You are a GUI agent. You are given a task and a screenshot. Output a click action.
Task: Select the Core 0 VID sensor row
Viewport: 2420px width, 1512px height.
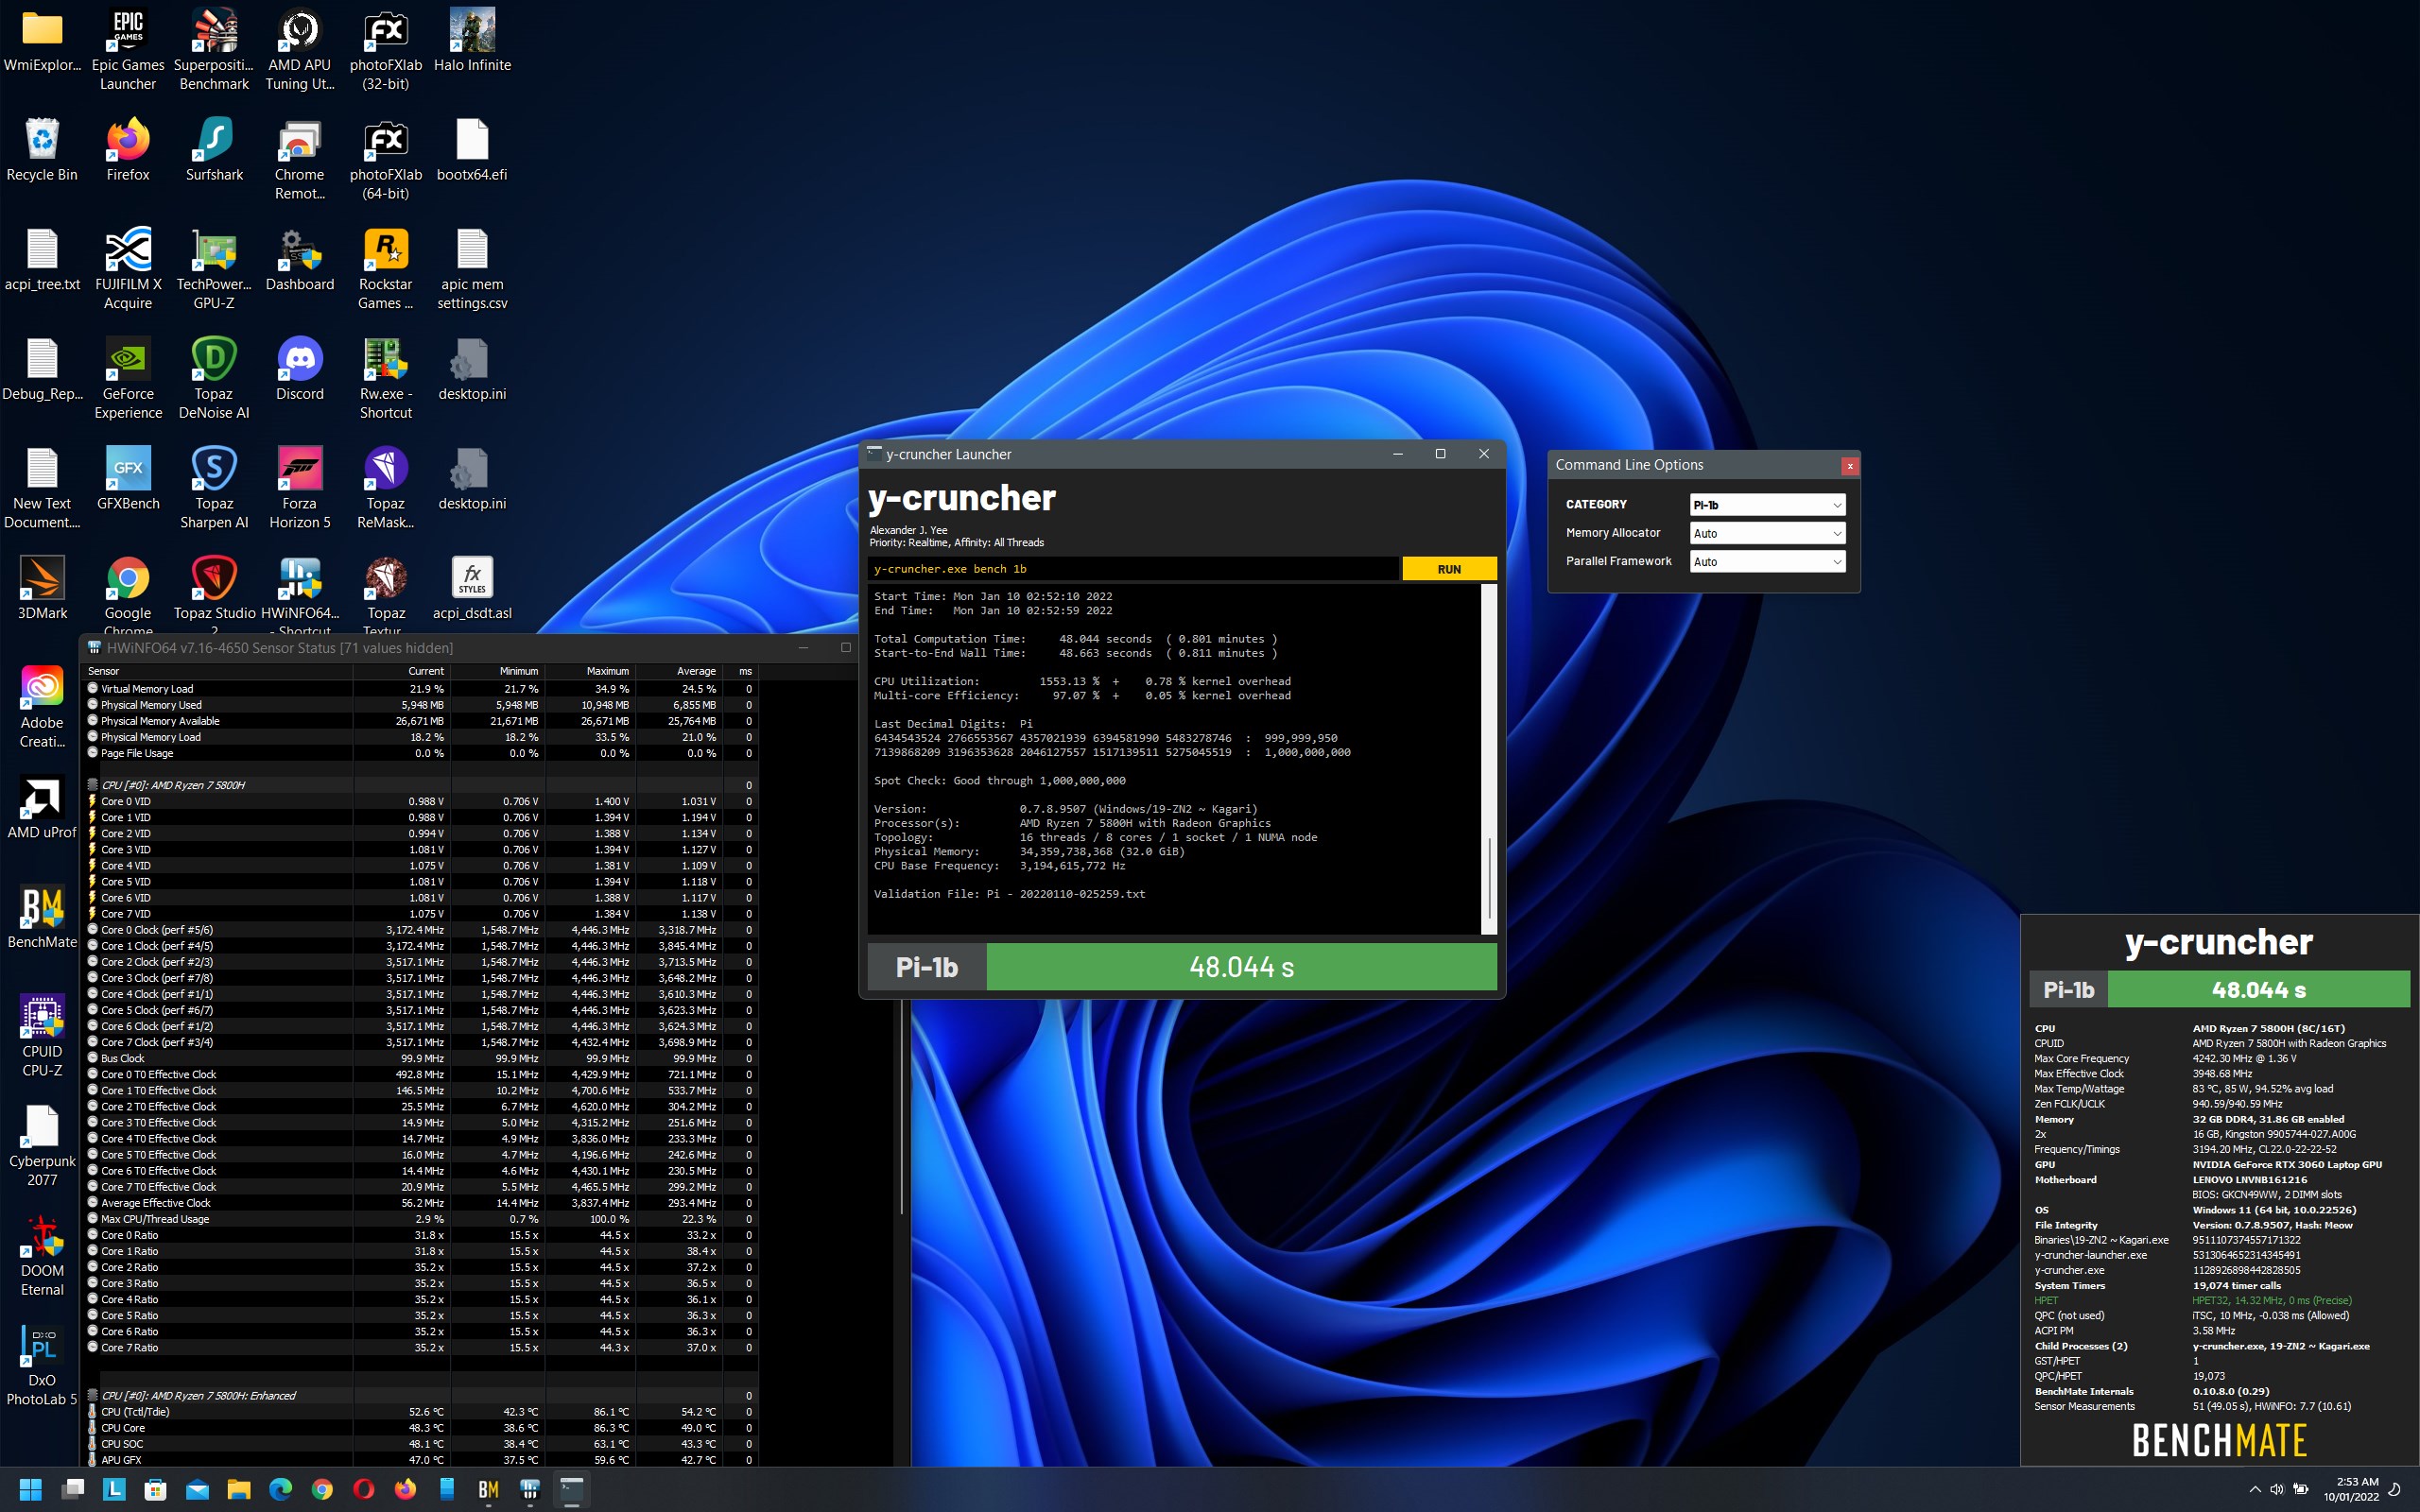pos(420,801)
